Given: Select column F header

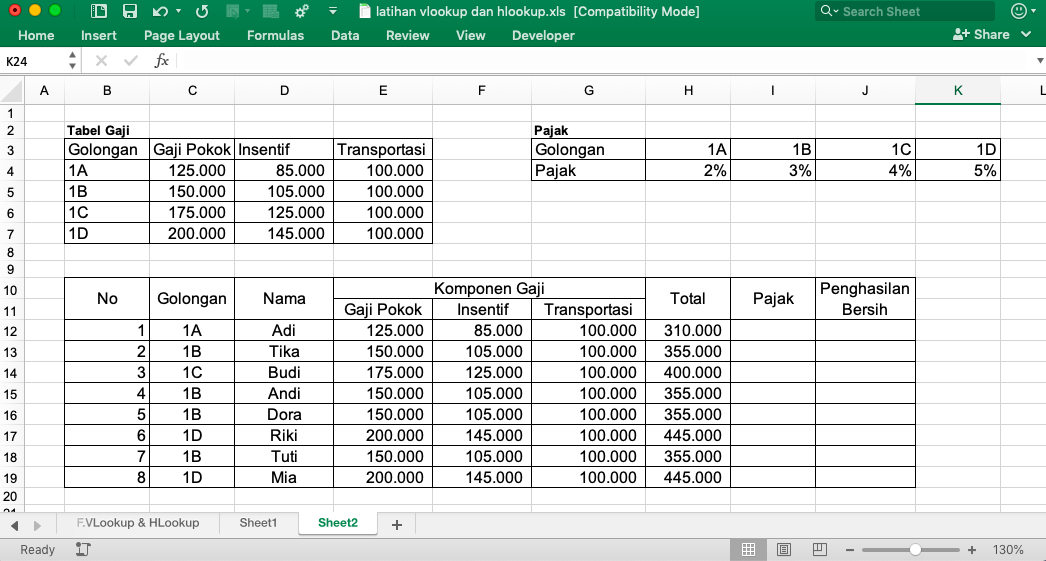Looking at the screenshot, I should click(x=482, y=91).
